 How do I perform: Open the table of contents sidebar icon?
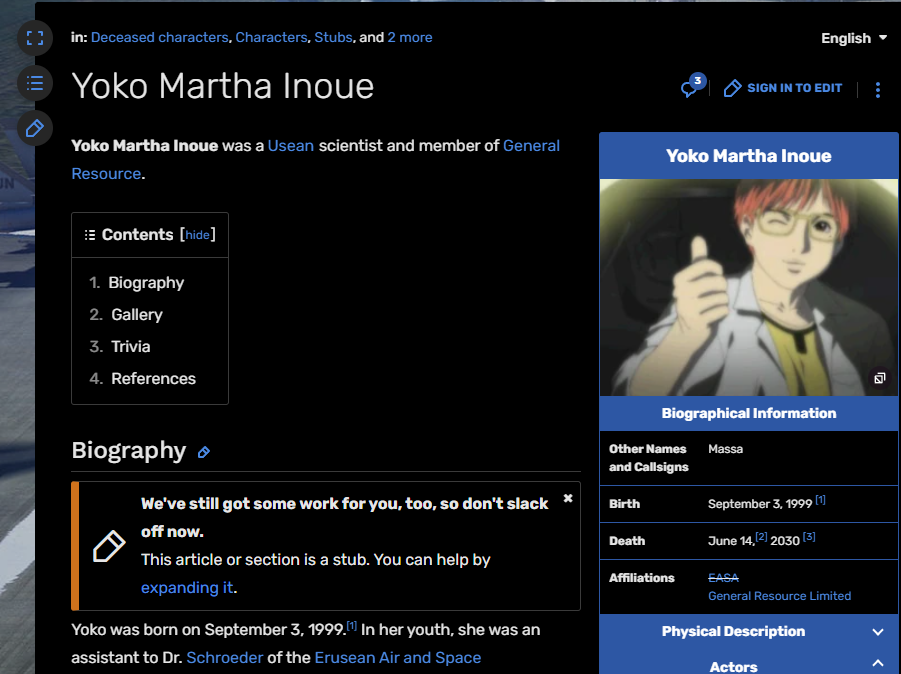point(35,83)
